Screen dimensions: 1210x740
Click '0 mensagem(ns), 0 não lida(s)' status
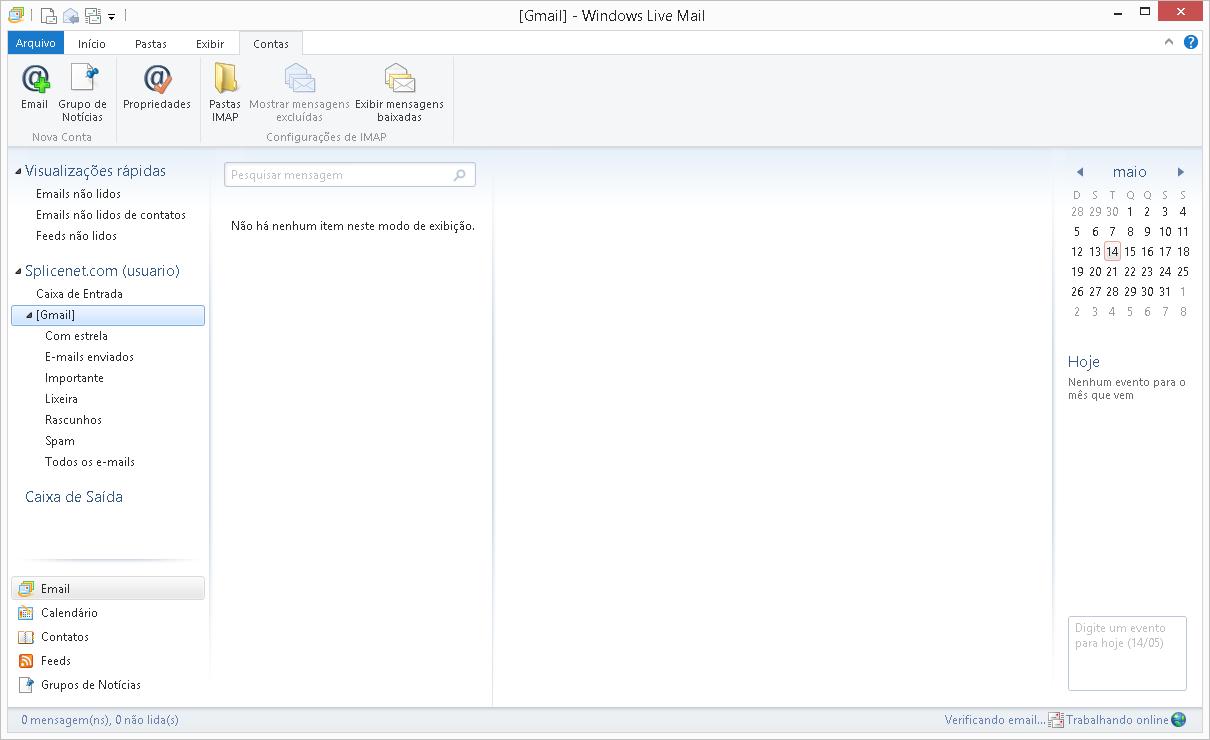pyautogui.click(x=100, y=720)
